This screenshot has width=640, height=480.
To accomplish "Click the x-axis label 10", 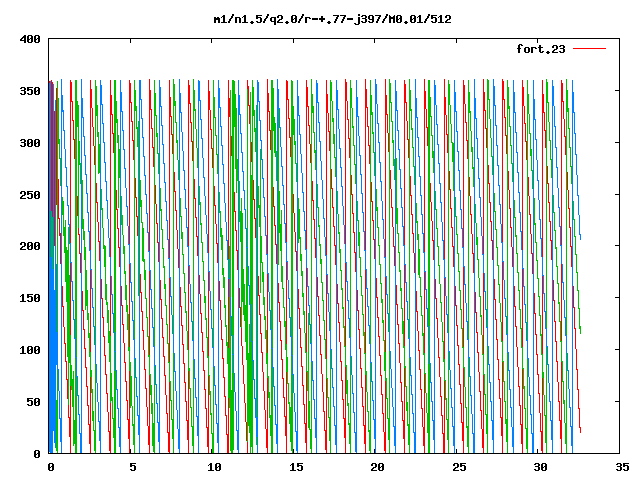I will [x=214, y=467].
